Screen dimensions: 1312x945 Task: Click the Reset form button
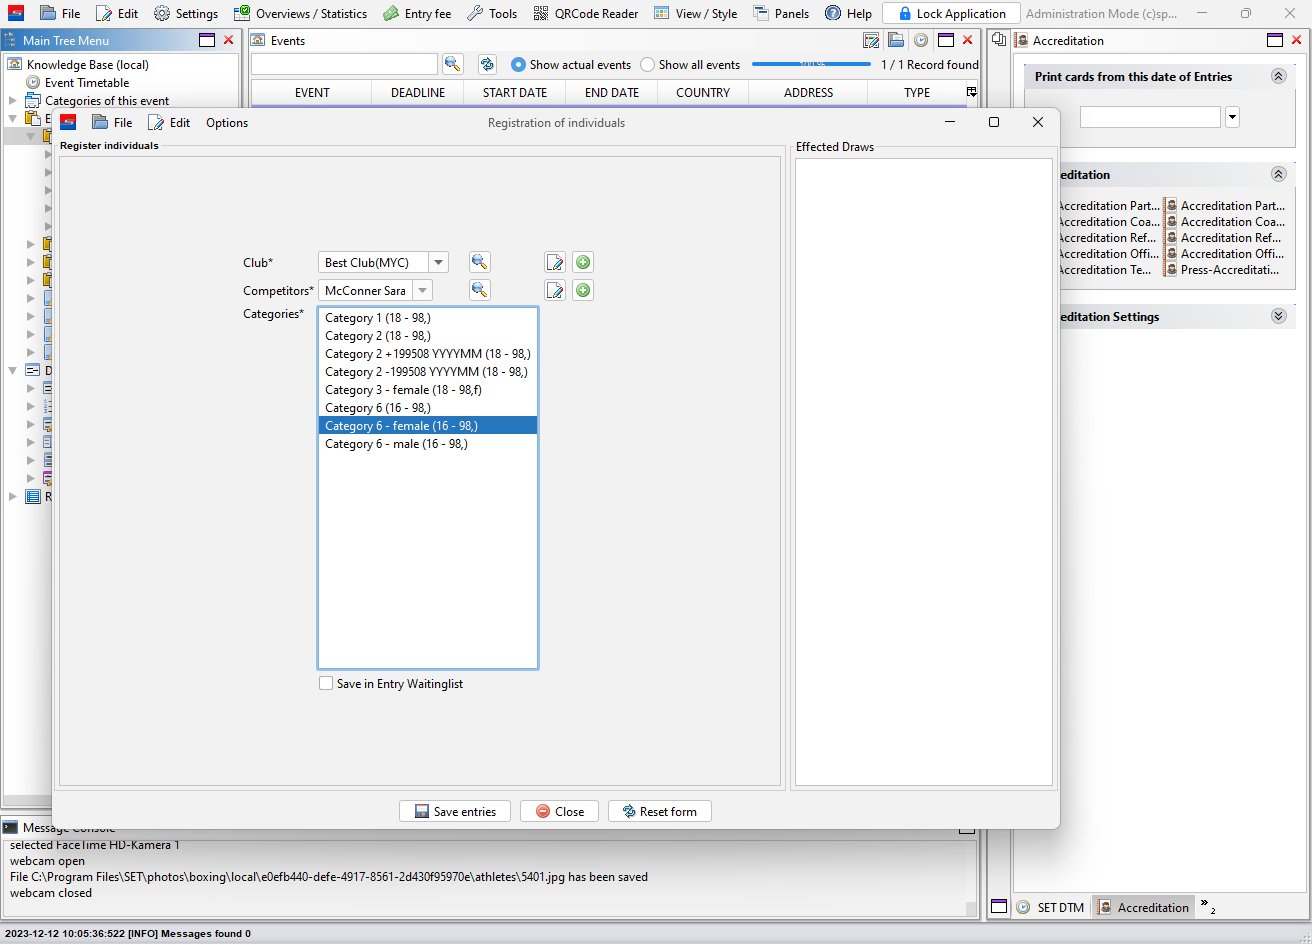click(x=659, y=811)
